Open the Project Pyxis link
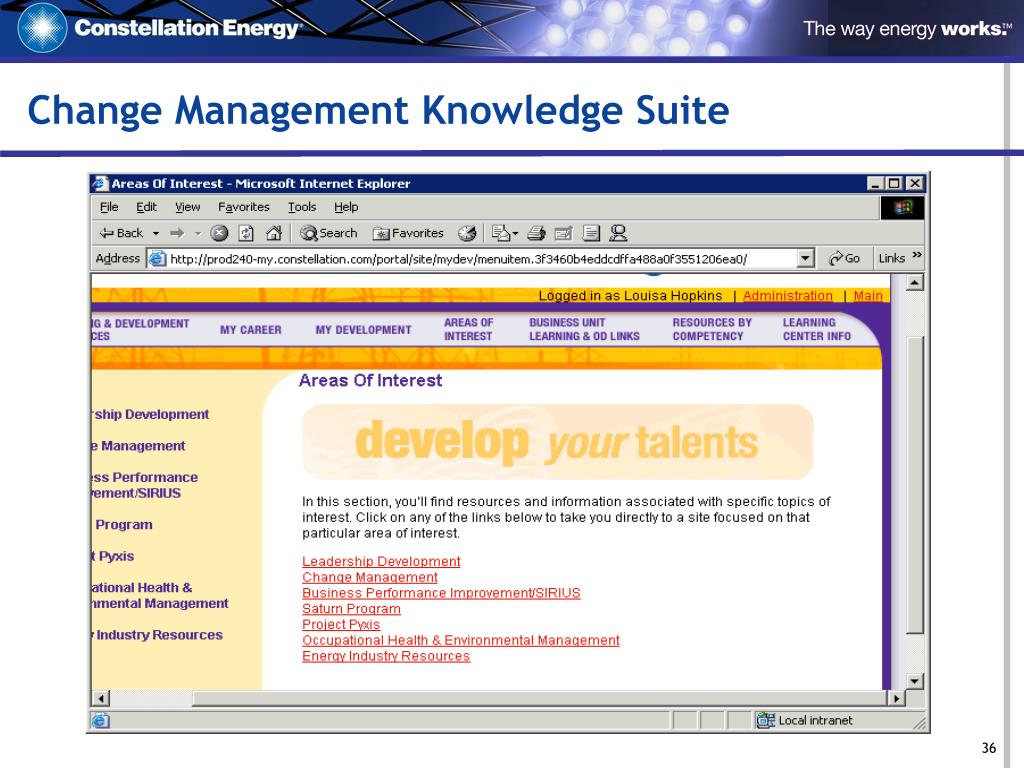The height and width of the screenshot is (768, 1024). click(x=341, y=624)
